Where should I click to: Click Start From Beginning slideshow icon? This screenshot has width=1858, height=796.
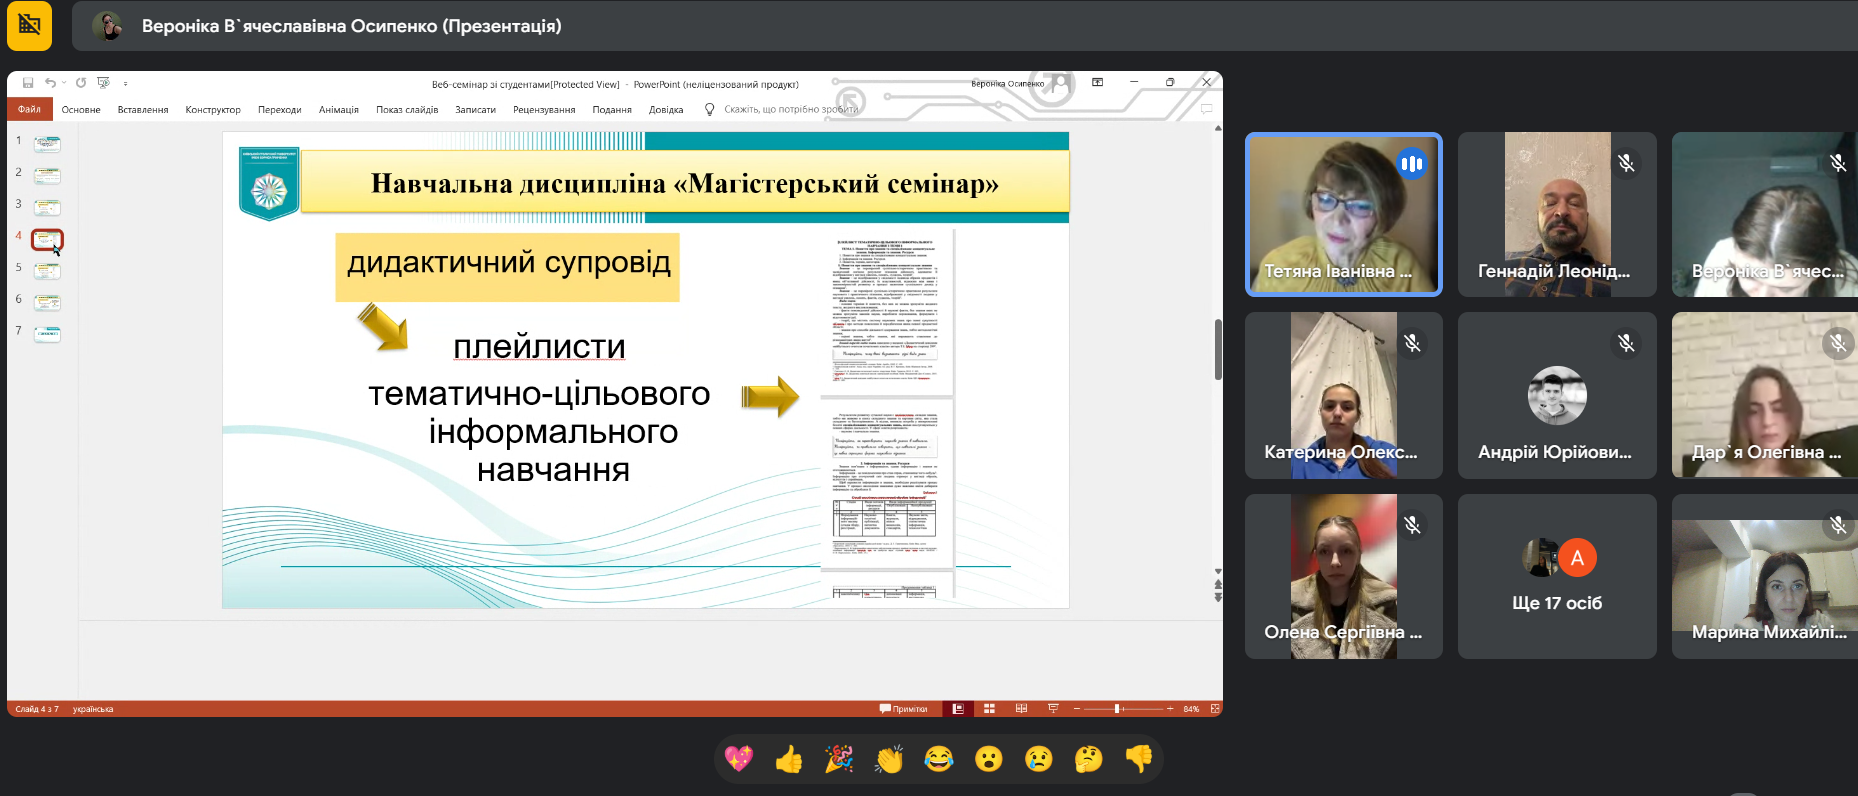coord(103,83)
